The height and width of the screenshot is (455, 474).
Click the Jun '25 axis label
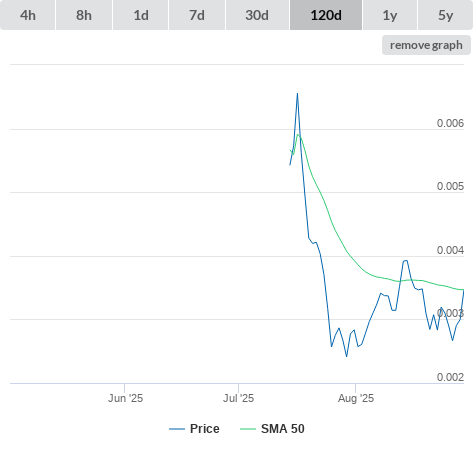pyautogui.click(x=125, y=398)
